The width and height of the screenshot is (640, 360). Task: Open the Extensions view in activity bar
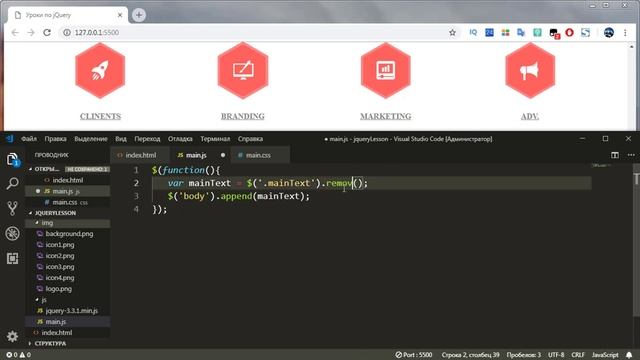click(12, 258)
